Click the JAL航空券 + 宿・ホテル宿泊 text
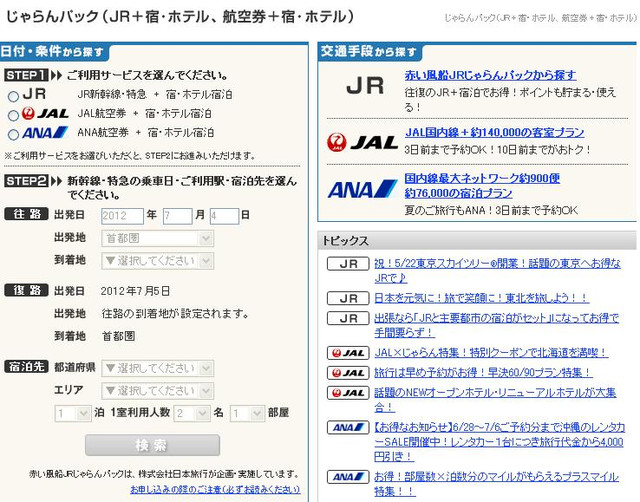640x502 pixels. pos(144,113)
